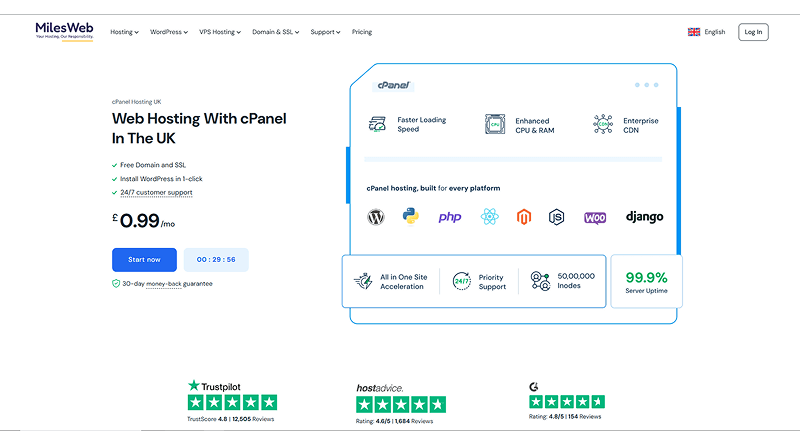Click the Node.js logo icon
This screenshot has width=800, height=445.
click(x=557, y=217)
